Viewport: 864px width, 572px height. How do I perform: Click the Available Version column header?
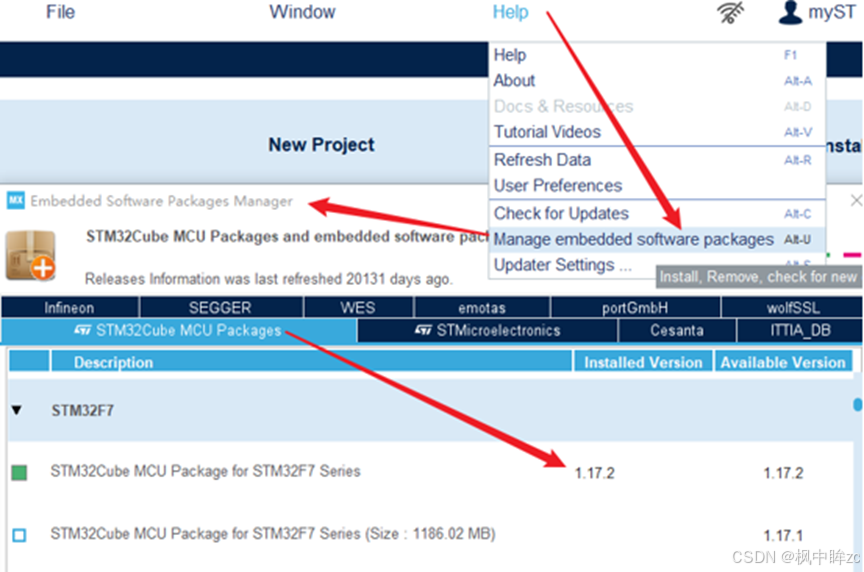pos(783,362)
